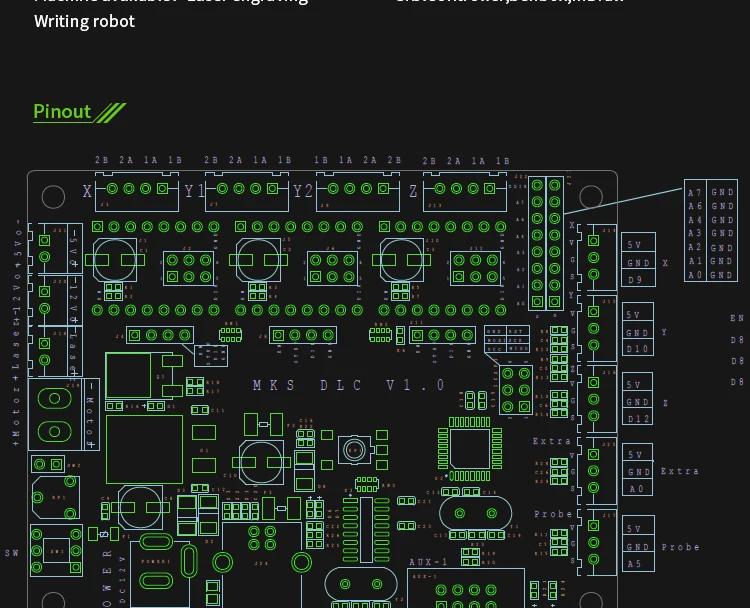Select "A6" in the analog pin table
This screenshot has width=750, height=608.
pos(695,206)
